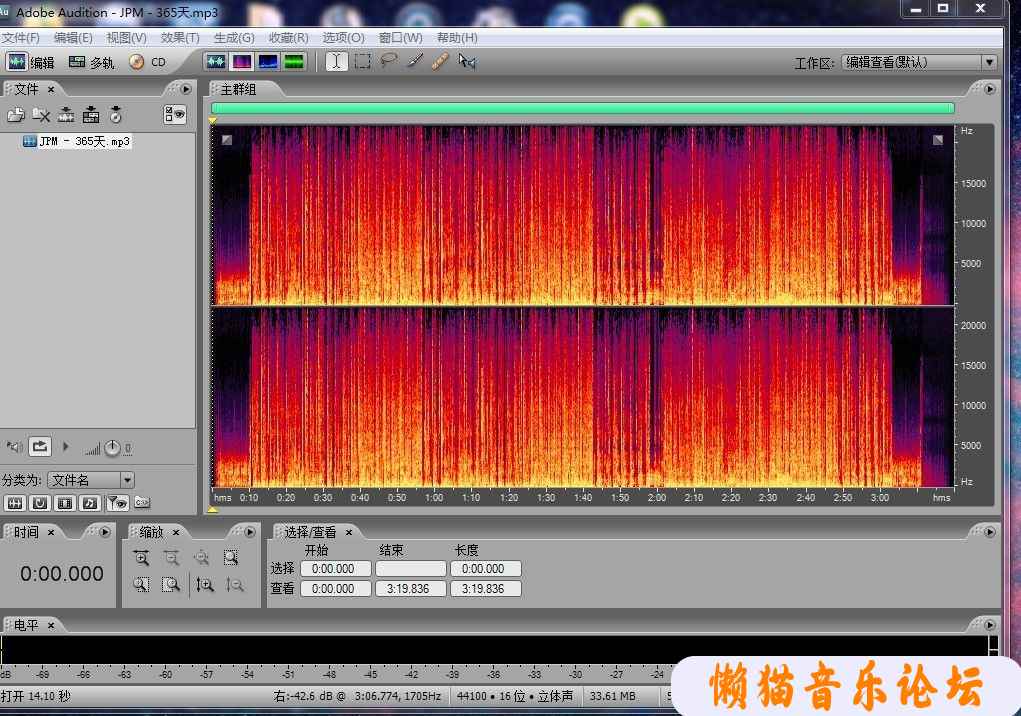The image size is (1021, 716).
Task: Open the 缩放 panel options menu arrow
Action: point(250,532)
